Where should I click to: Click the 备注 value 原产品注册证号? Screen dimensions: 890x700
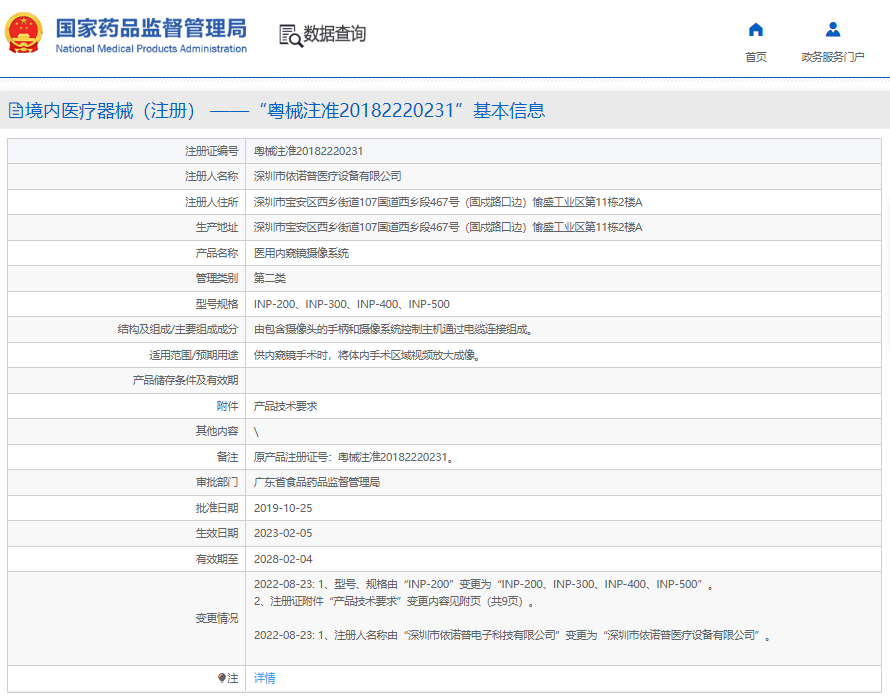click(x=354, y=457)
